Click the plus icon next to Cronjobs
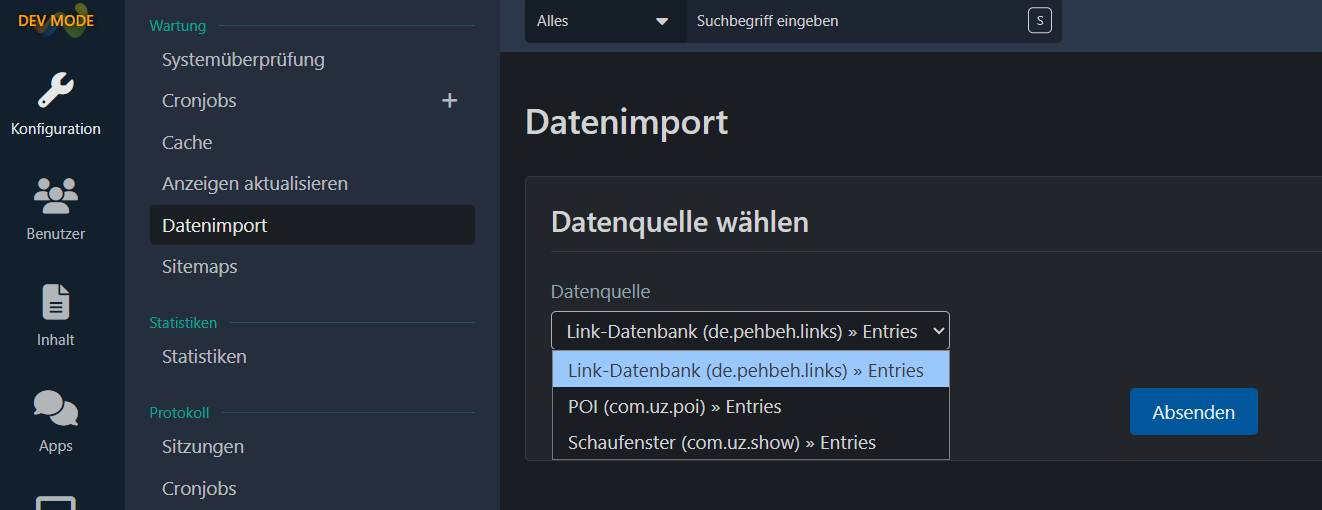 [449, 101]
